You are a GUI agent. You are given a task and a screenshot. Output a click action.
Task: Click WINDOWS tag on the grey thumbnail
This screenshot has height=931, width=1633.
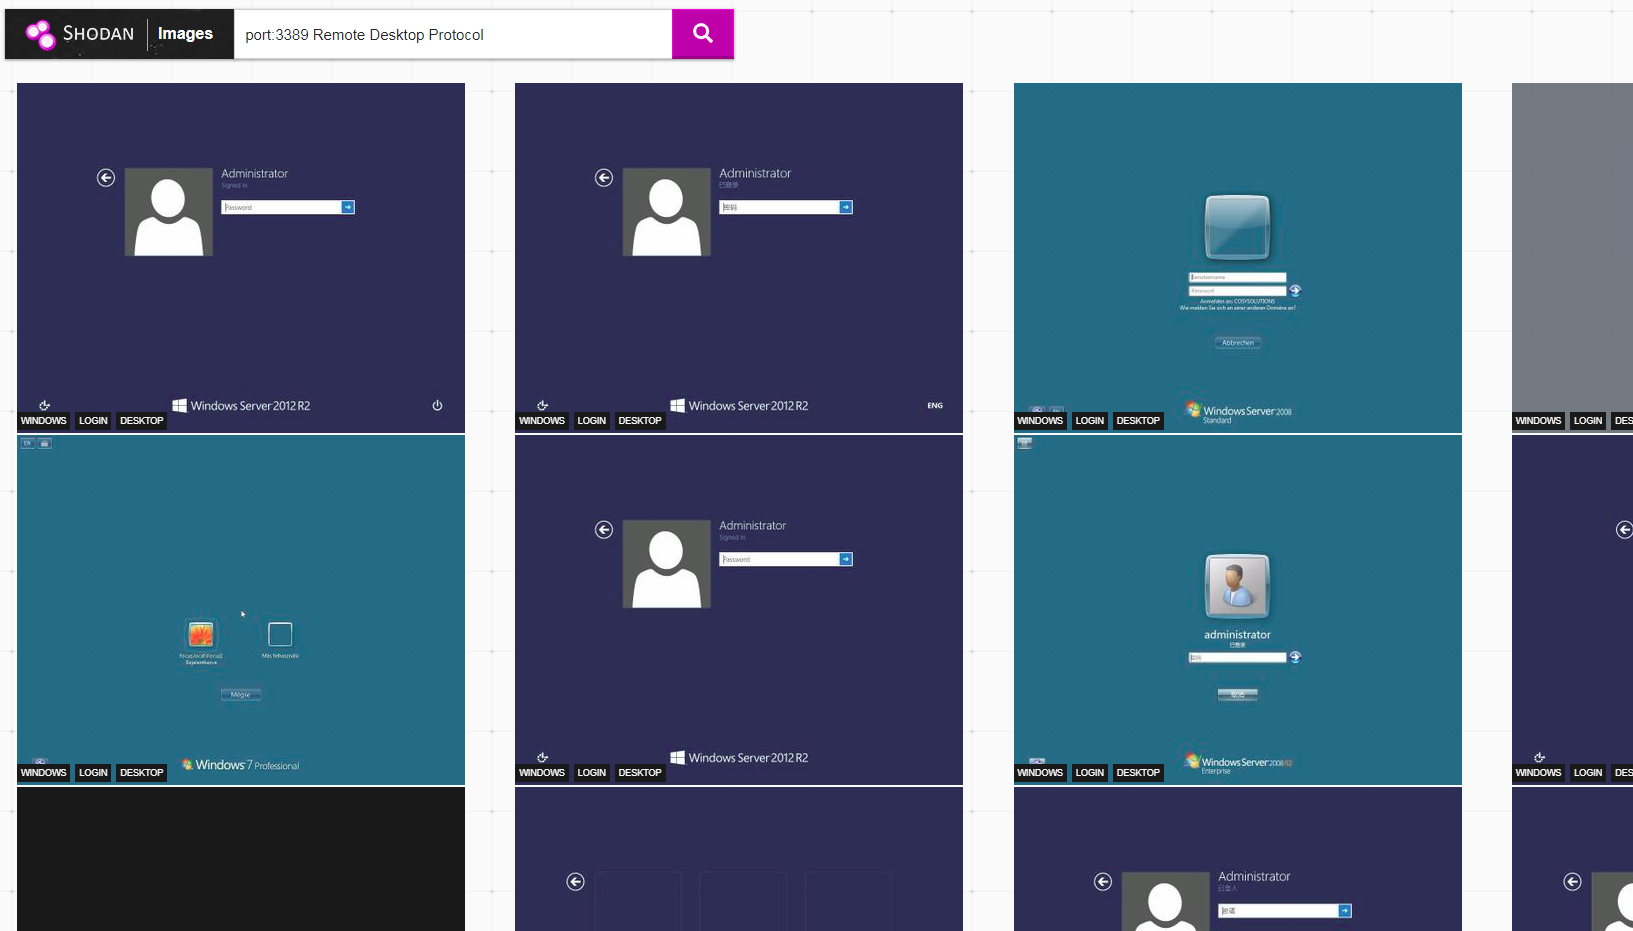(1538, 421)
